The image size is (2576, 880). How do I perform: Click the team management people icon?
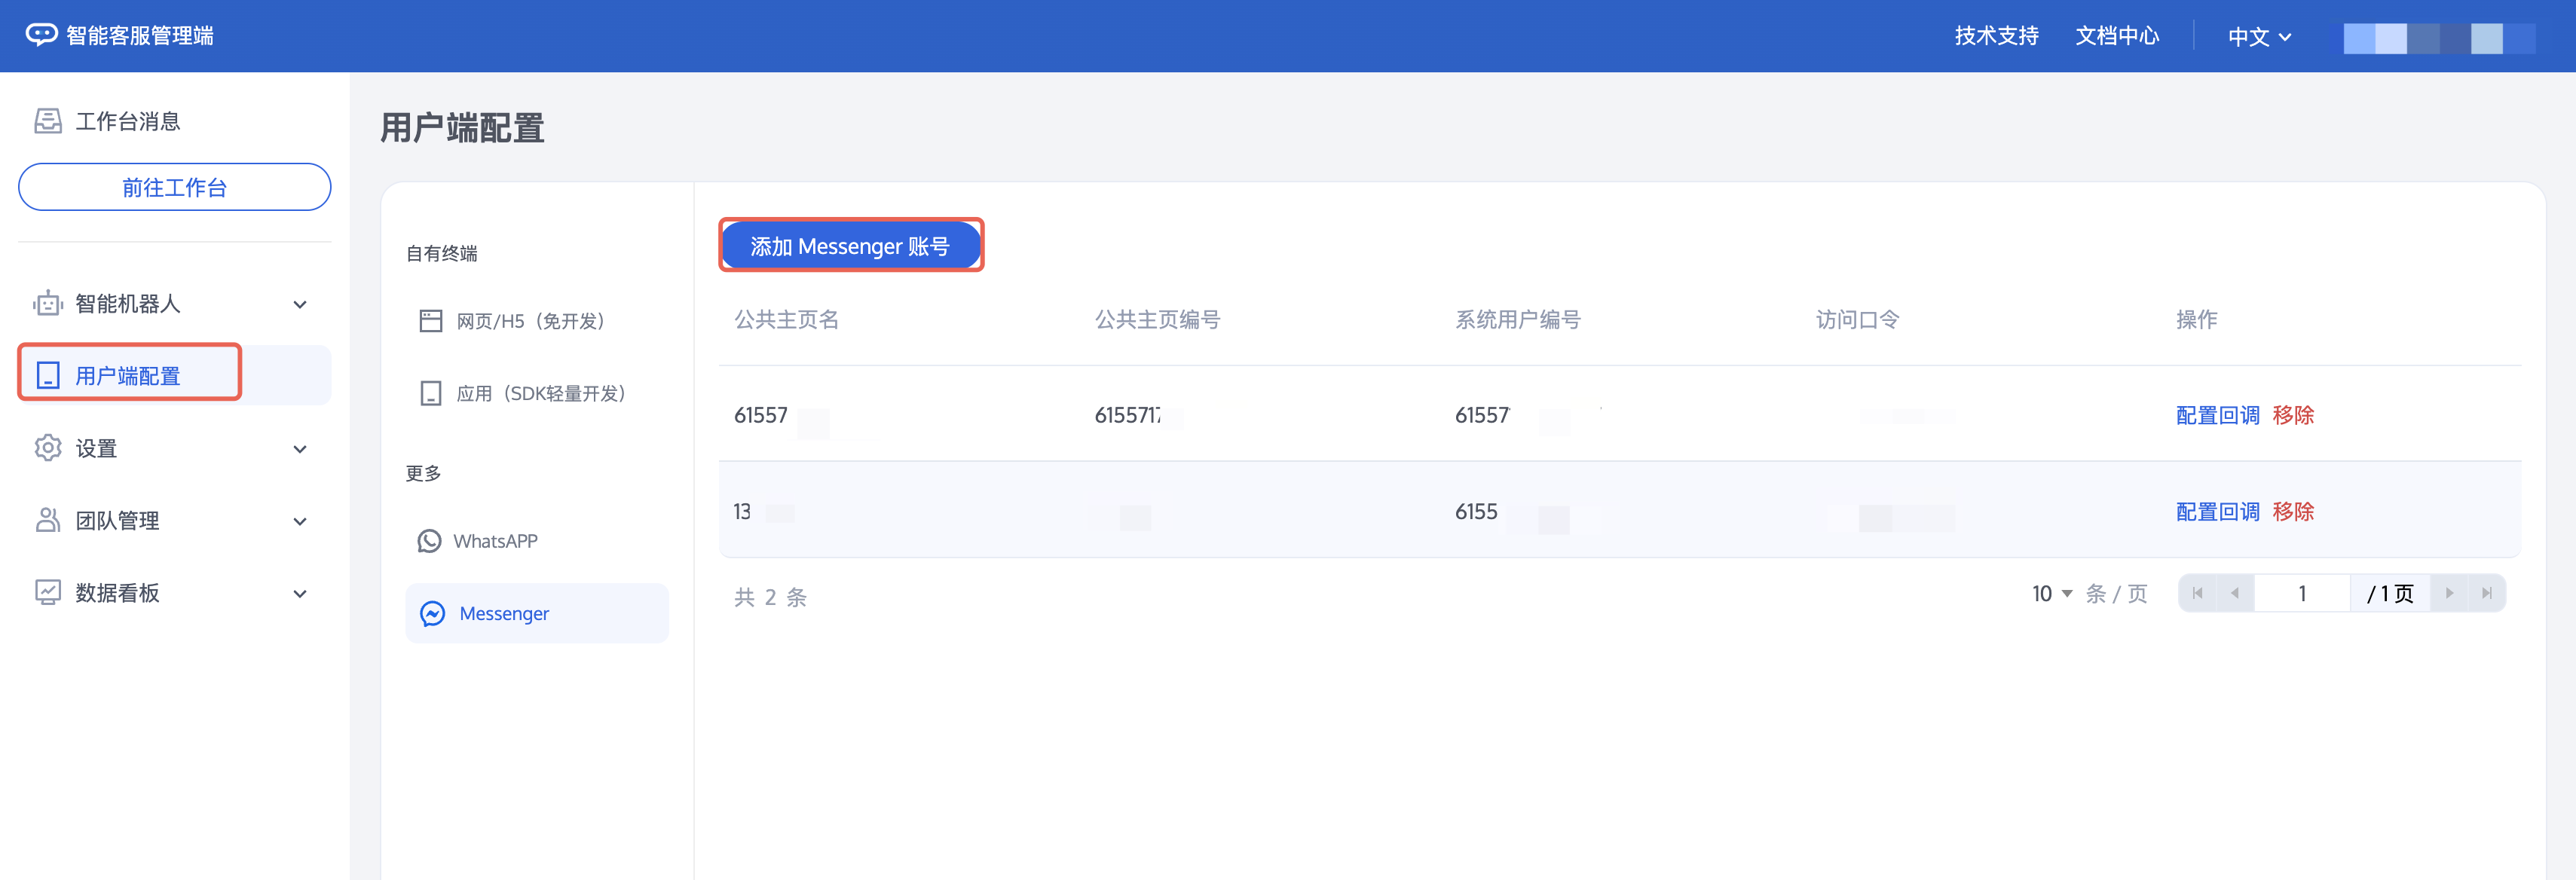point(47,520)
